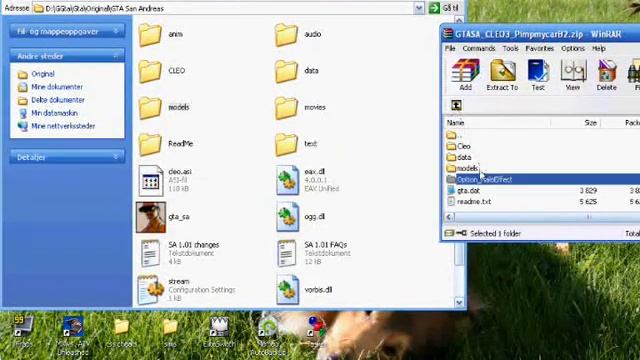Click the WinRAR Extract To button

point(502,75)
